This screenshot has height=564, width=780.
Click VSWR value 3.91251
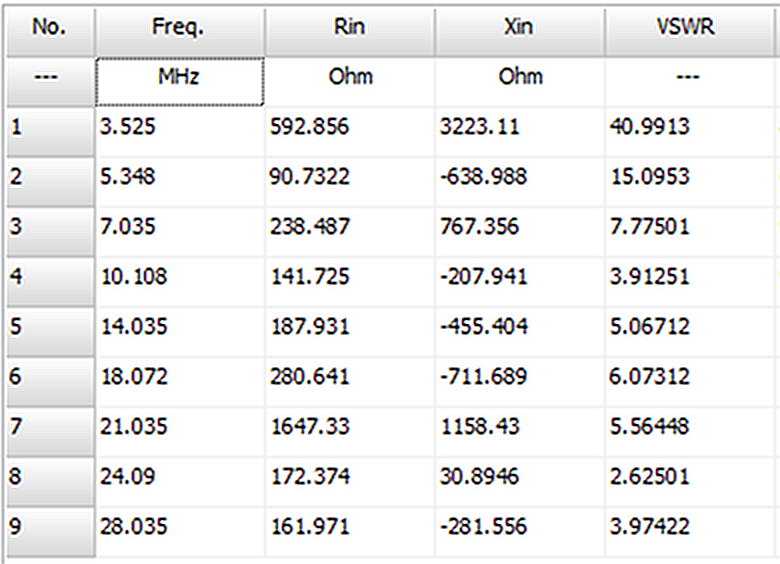click(689, 282)
